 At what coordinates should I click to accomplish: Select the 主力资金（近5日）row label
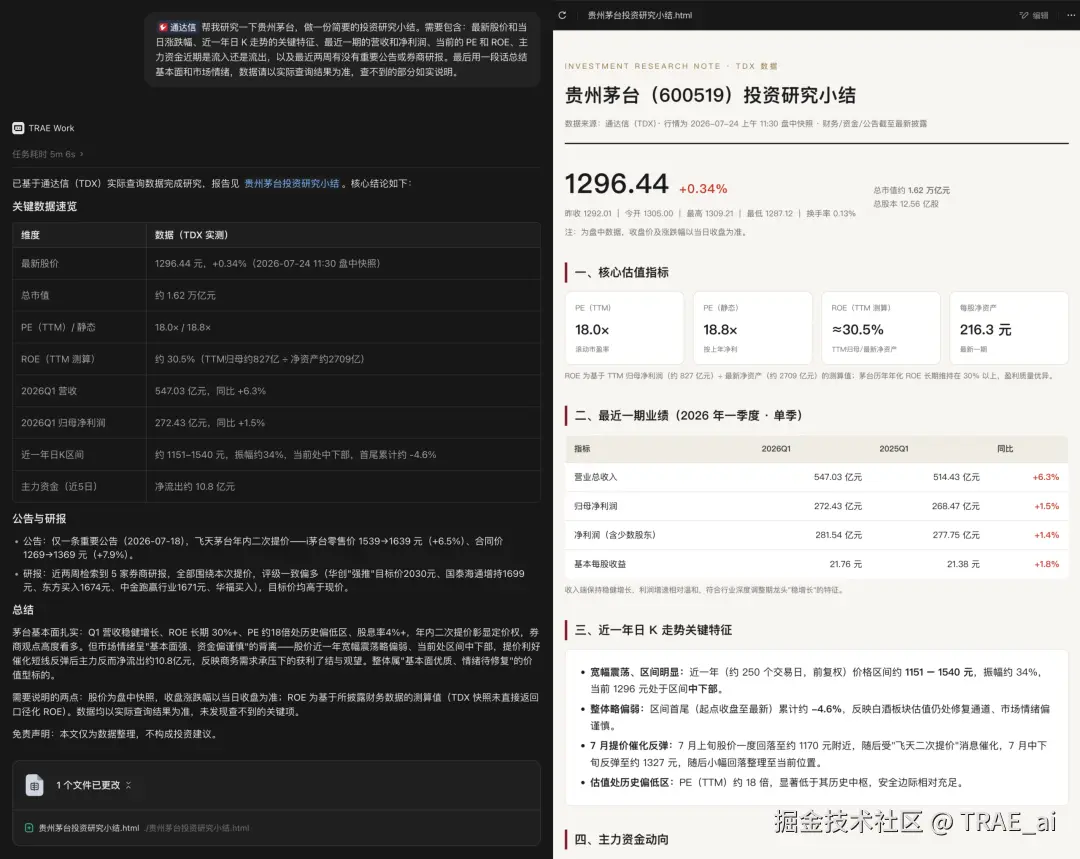pos(59,486)
